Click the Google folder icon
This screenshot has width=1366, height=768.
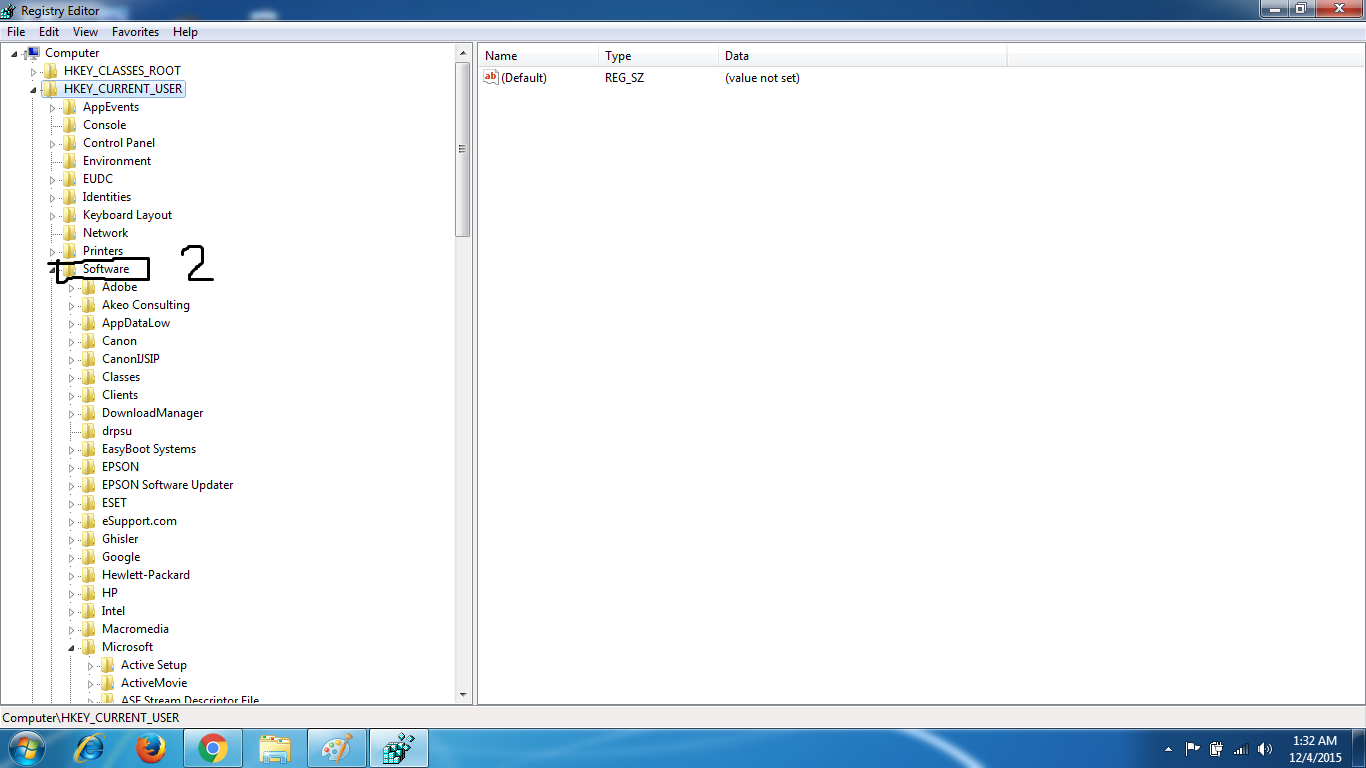coord(88,557)
